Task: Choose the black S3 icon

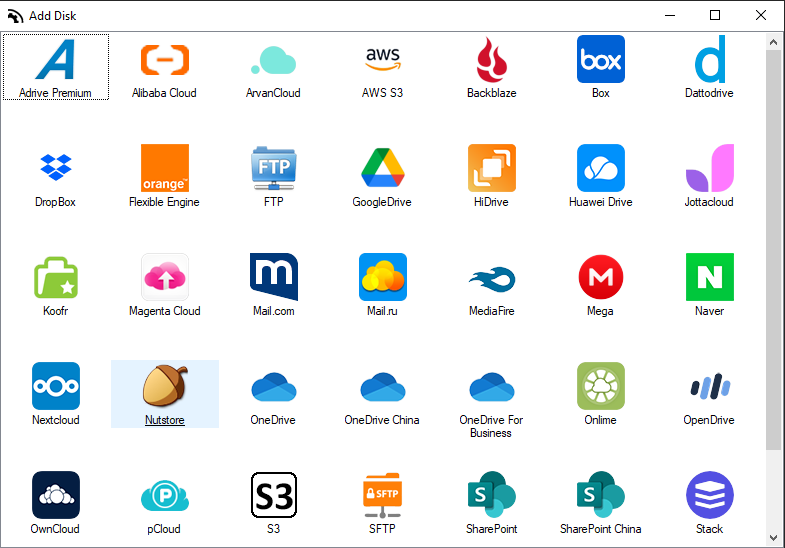Action: click(274, 495)
